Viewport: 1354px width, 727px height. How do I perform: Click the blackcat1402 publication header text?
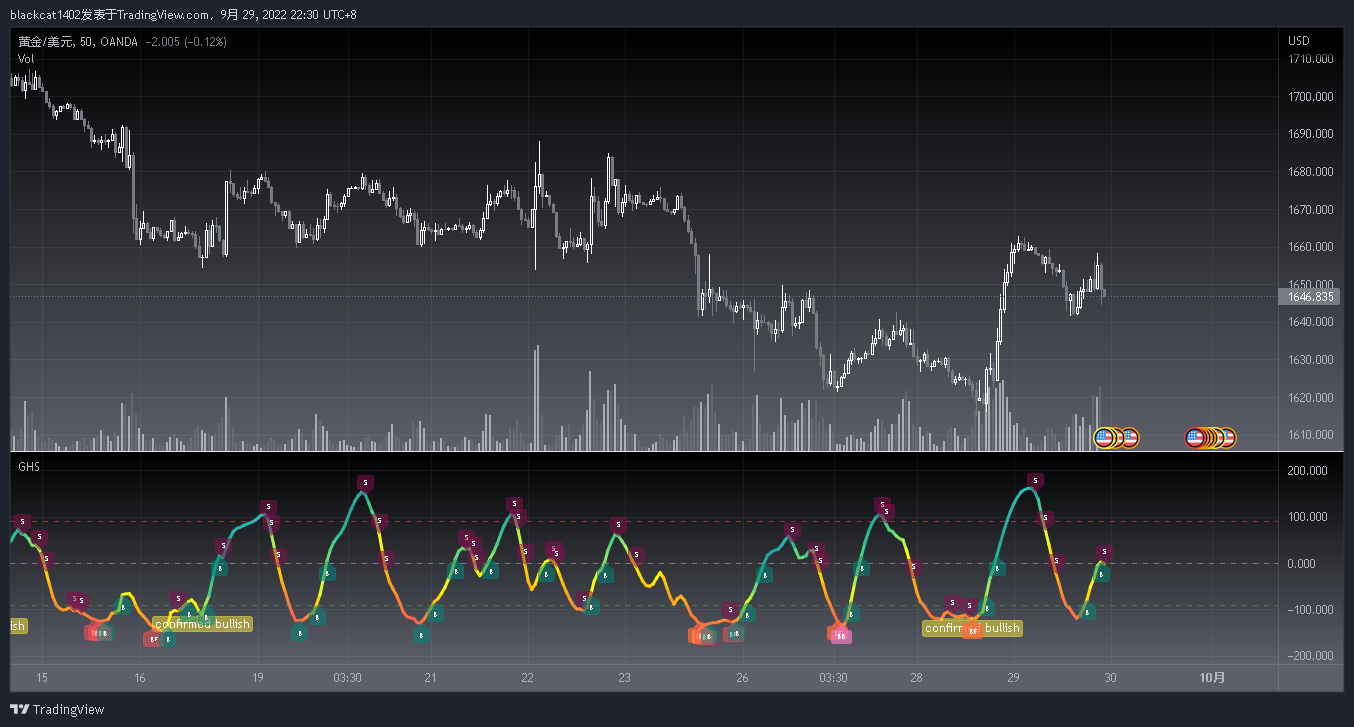[183, 14]
